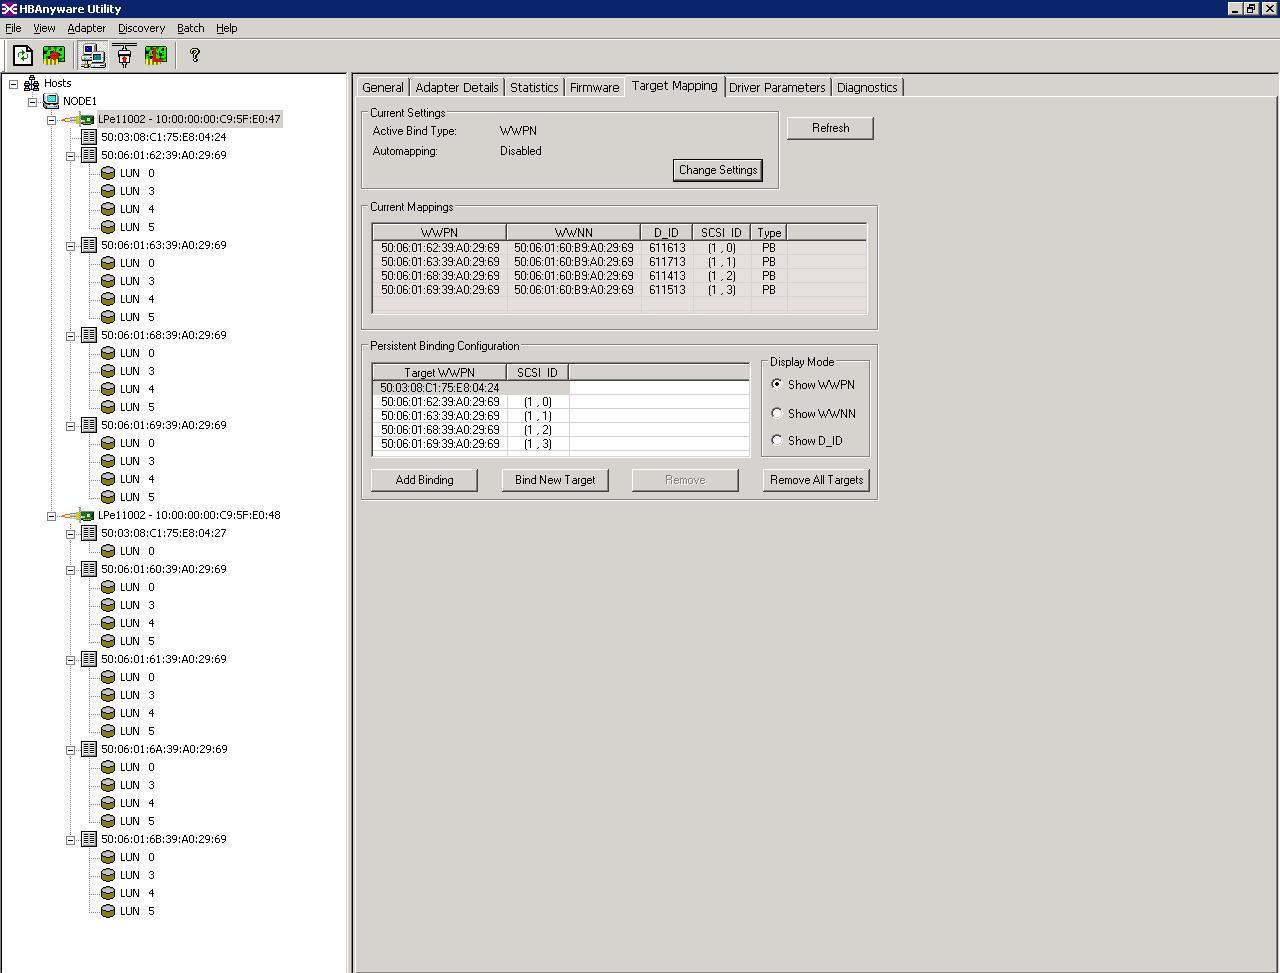1280x973 pixels.
Task: Click LUN 3 disk icon under 50:06:01:68:39:A0:29:69
Action: coord(108,371)
